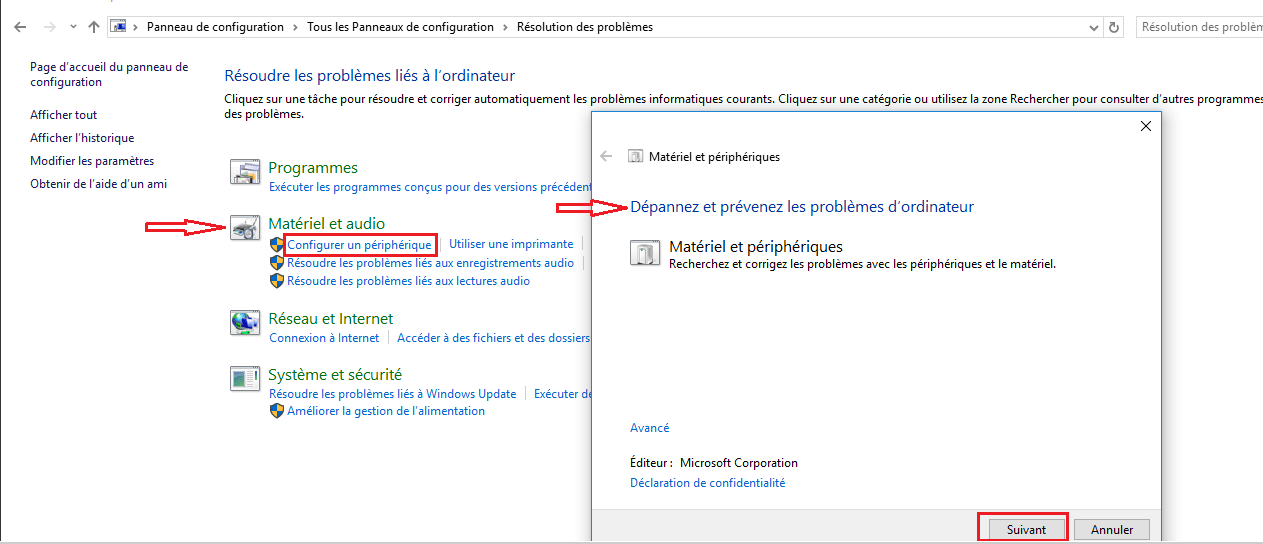
Task: Navigate up one level with the up arrow
Action: (x=94, y=27)
